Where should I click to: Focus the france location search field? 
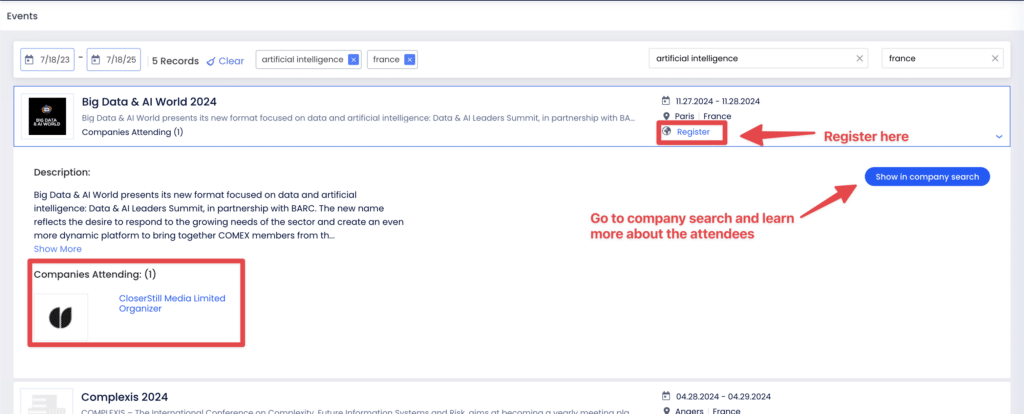coord(942,58)
